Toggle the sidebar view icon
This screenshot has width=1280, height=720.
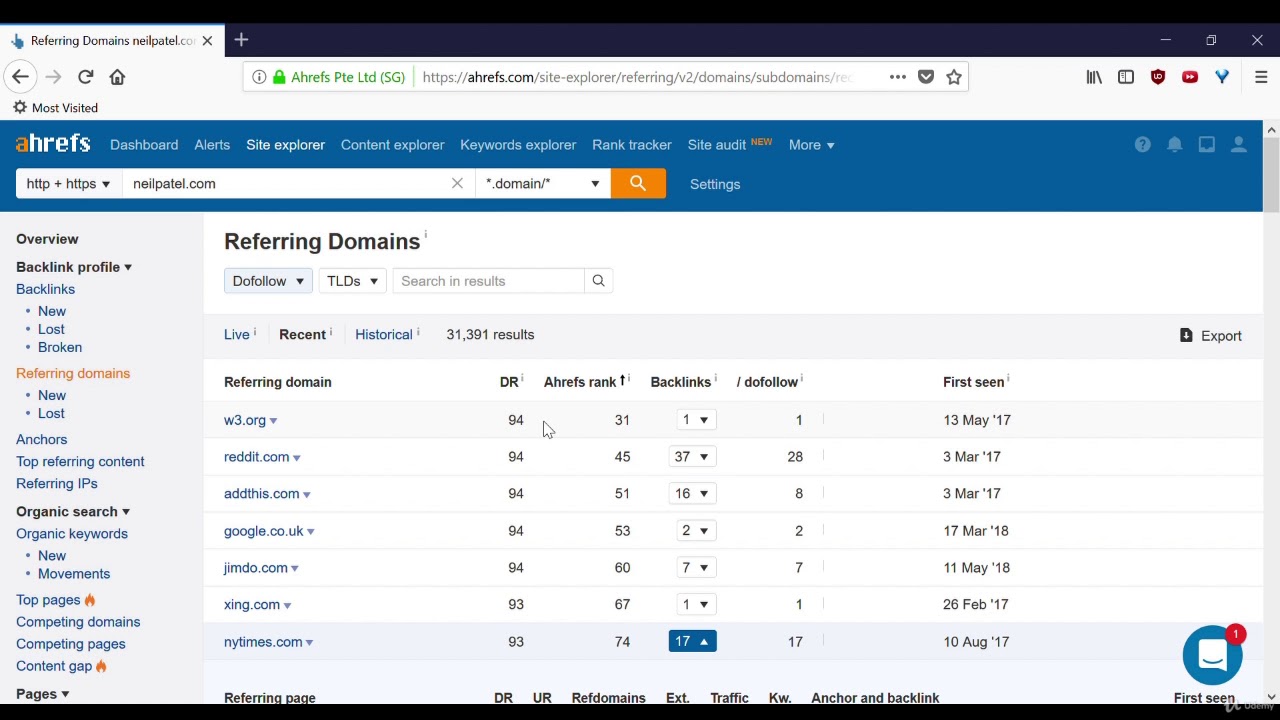coord(1126,77)
